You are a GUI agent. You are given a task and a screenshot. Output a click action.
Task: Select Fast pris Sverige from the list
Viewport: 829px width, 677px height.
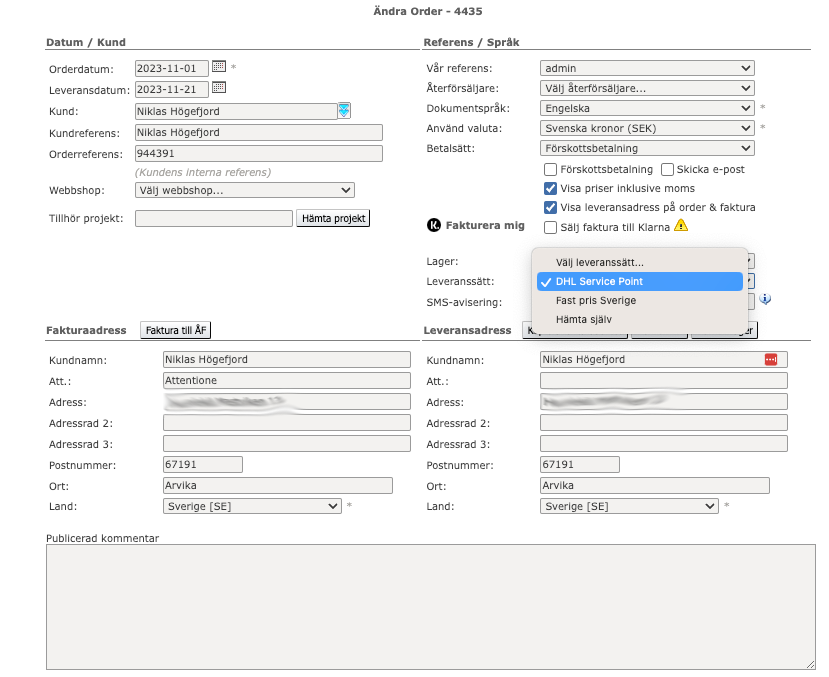pyautogui.click(x=595, y=300)
